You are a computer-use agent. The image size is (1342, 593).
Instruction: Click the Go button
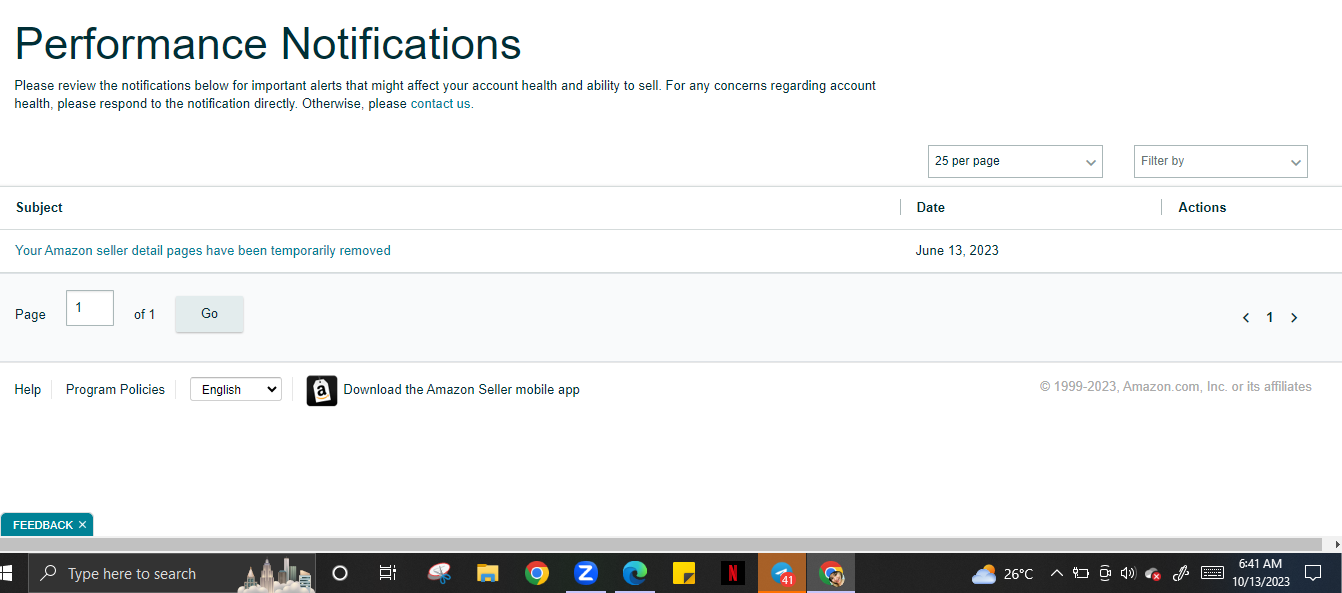(209, 314)
